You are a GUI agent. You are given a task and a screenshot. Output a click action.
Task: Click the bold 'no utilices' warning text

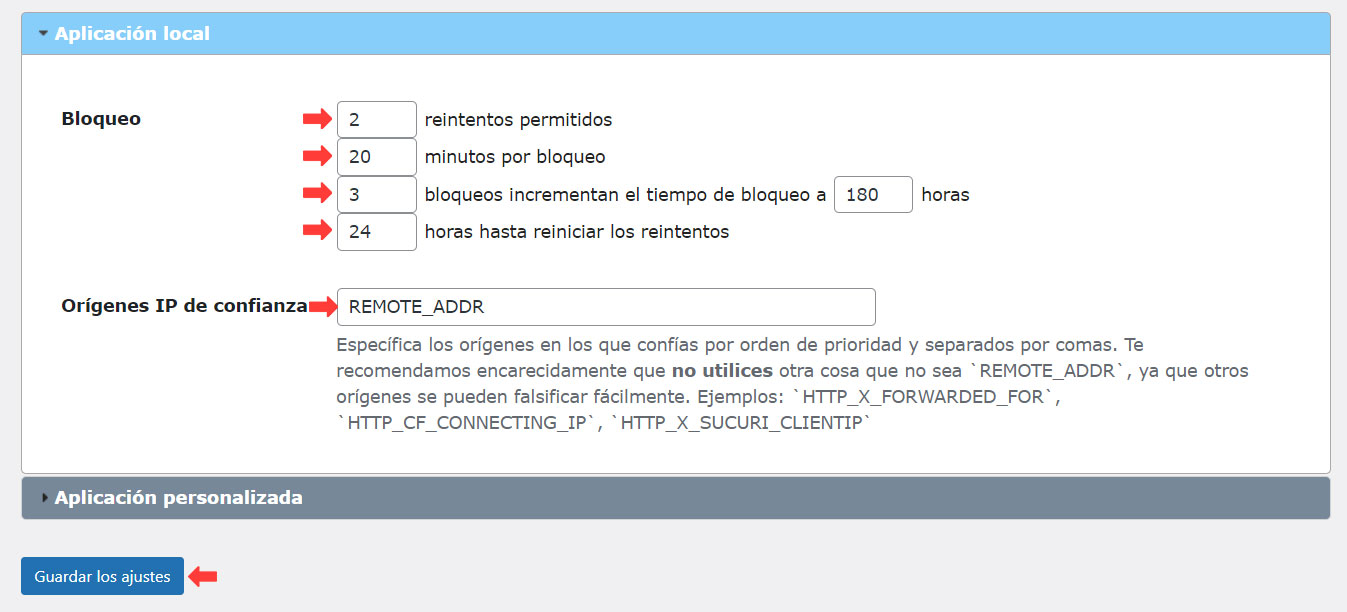(722, 371)
